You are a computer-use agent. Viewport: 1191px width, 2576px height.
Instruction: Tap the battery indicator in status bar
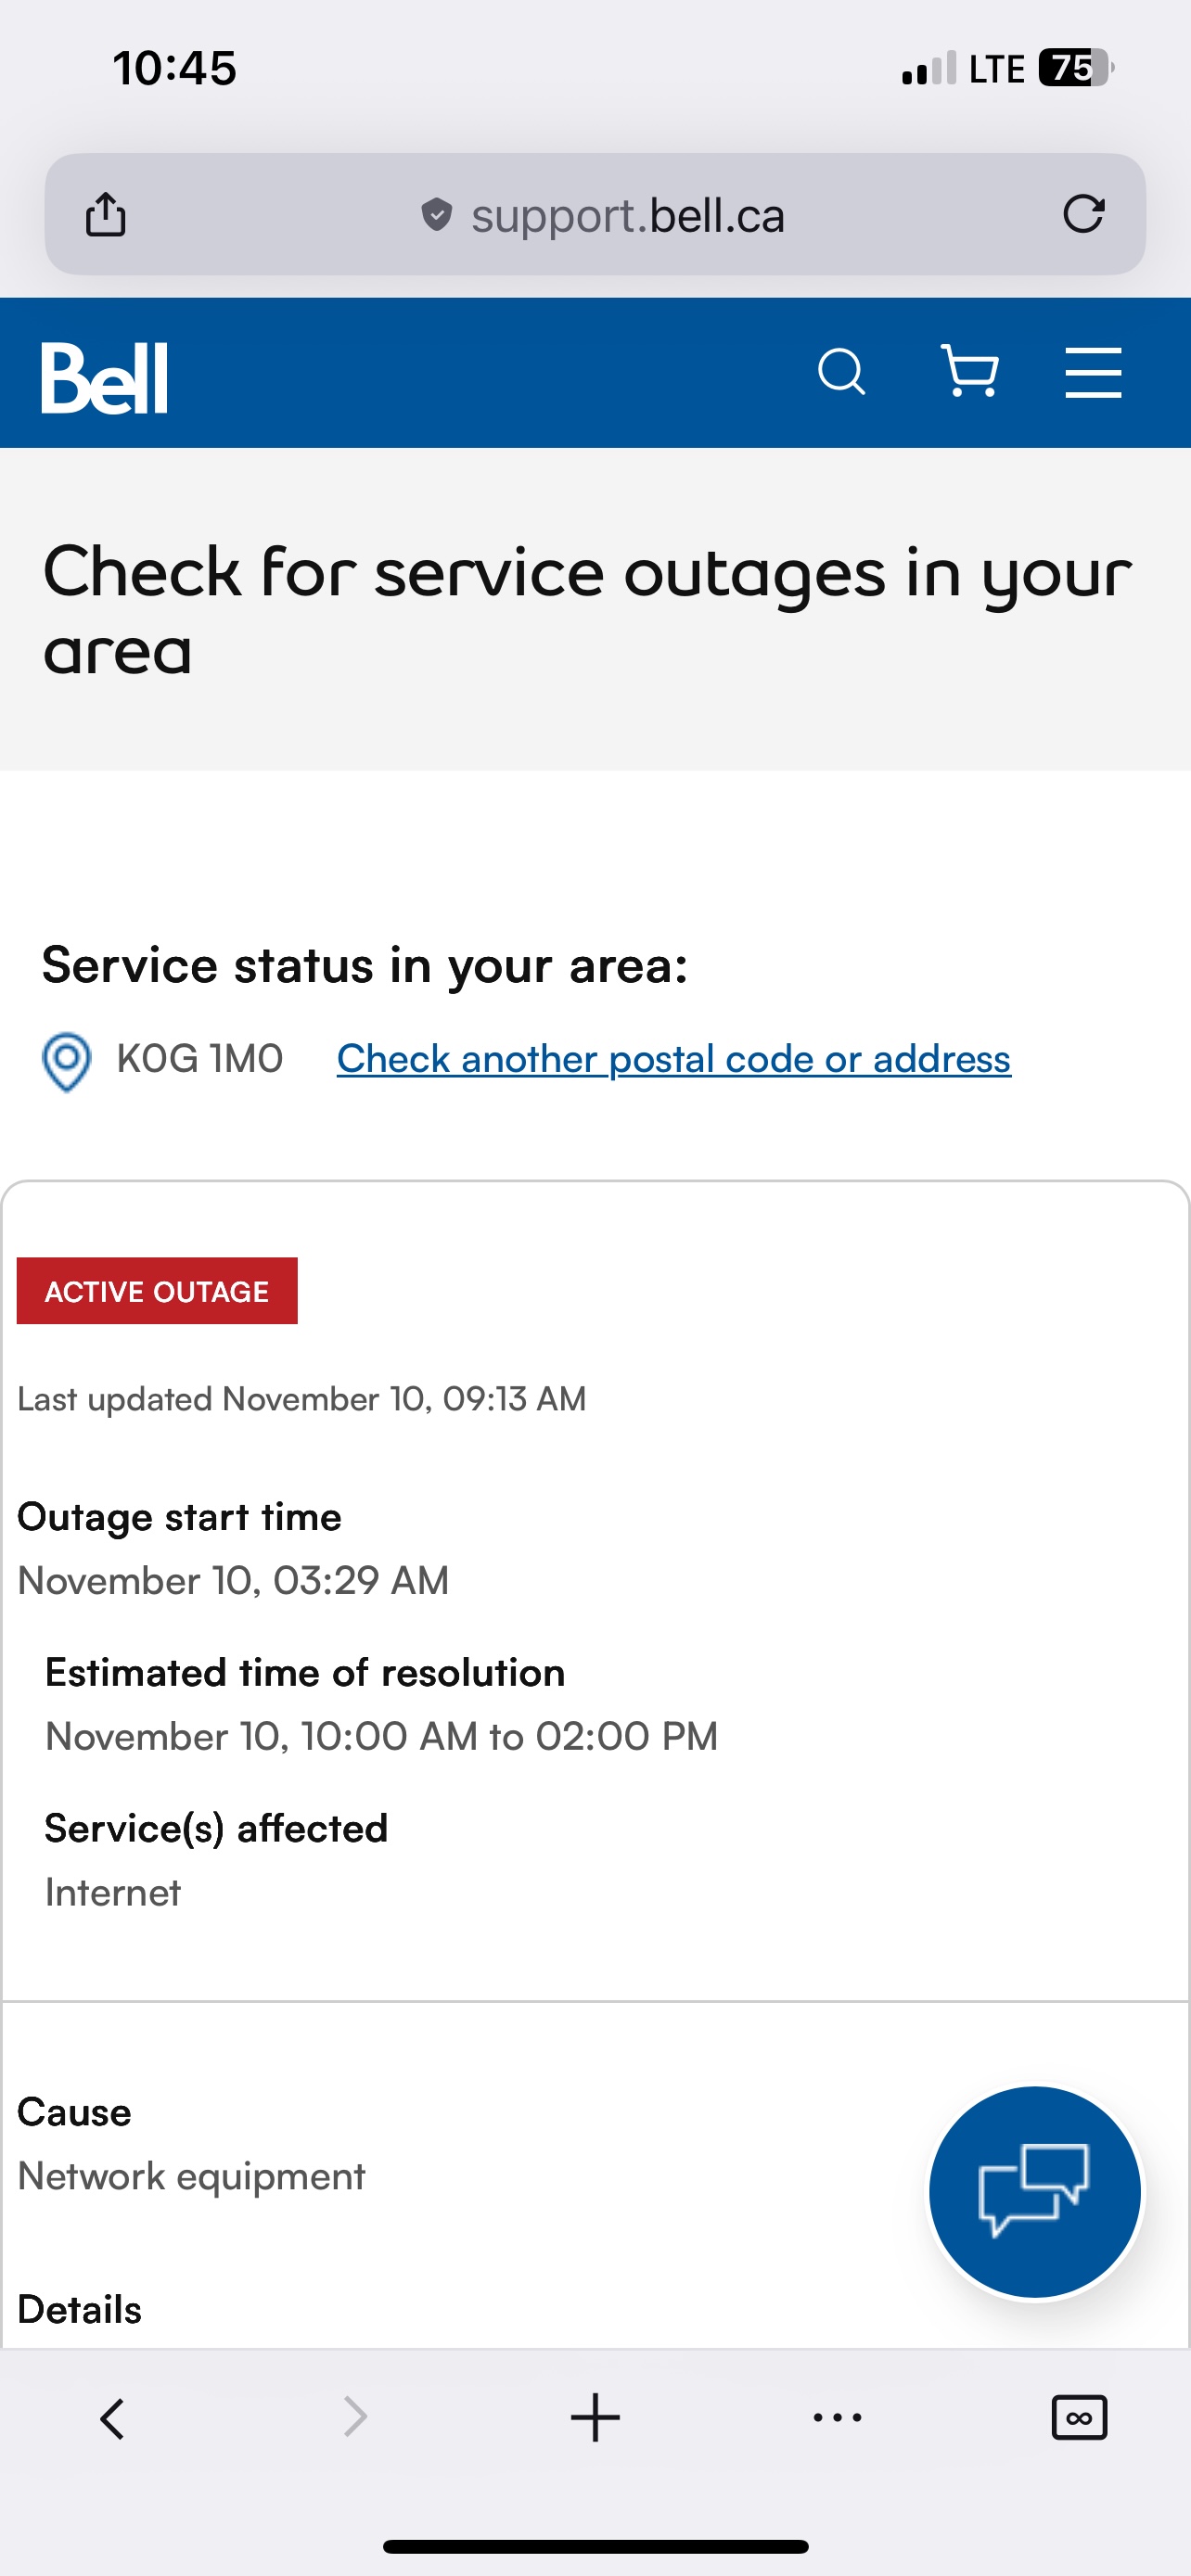tap(1075, 69)
